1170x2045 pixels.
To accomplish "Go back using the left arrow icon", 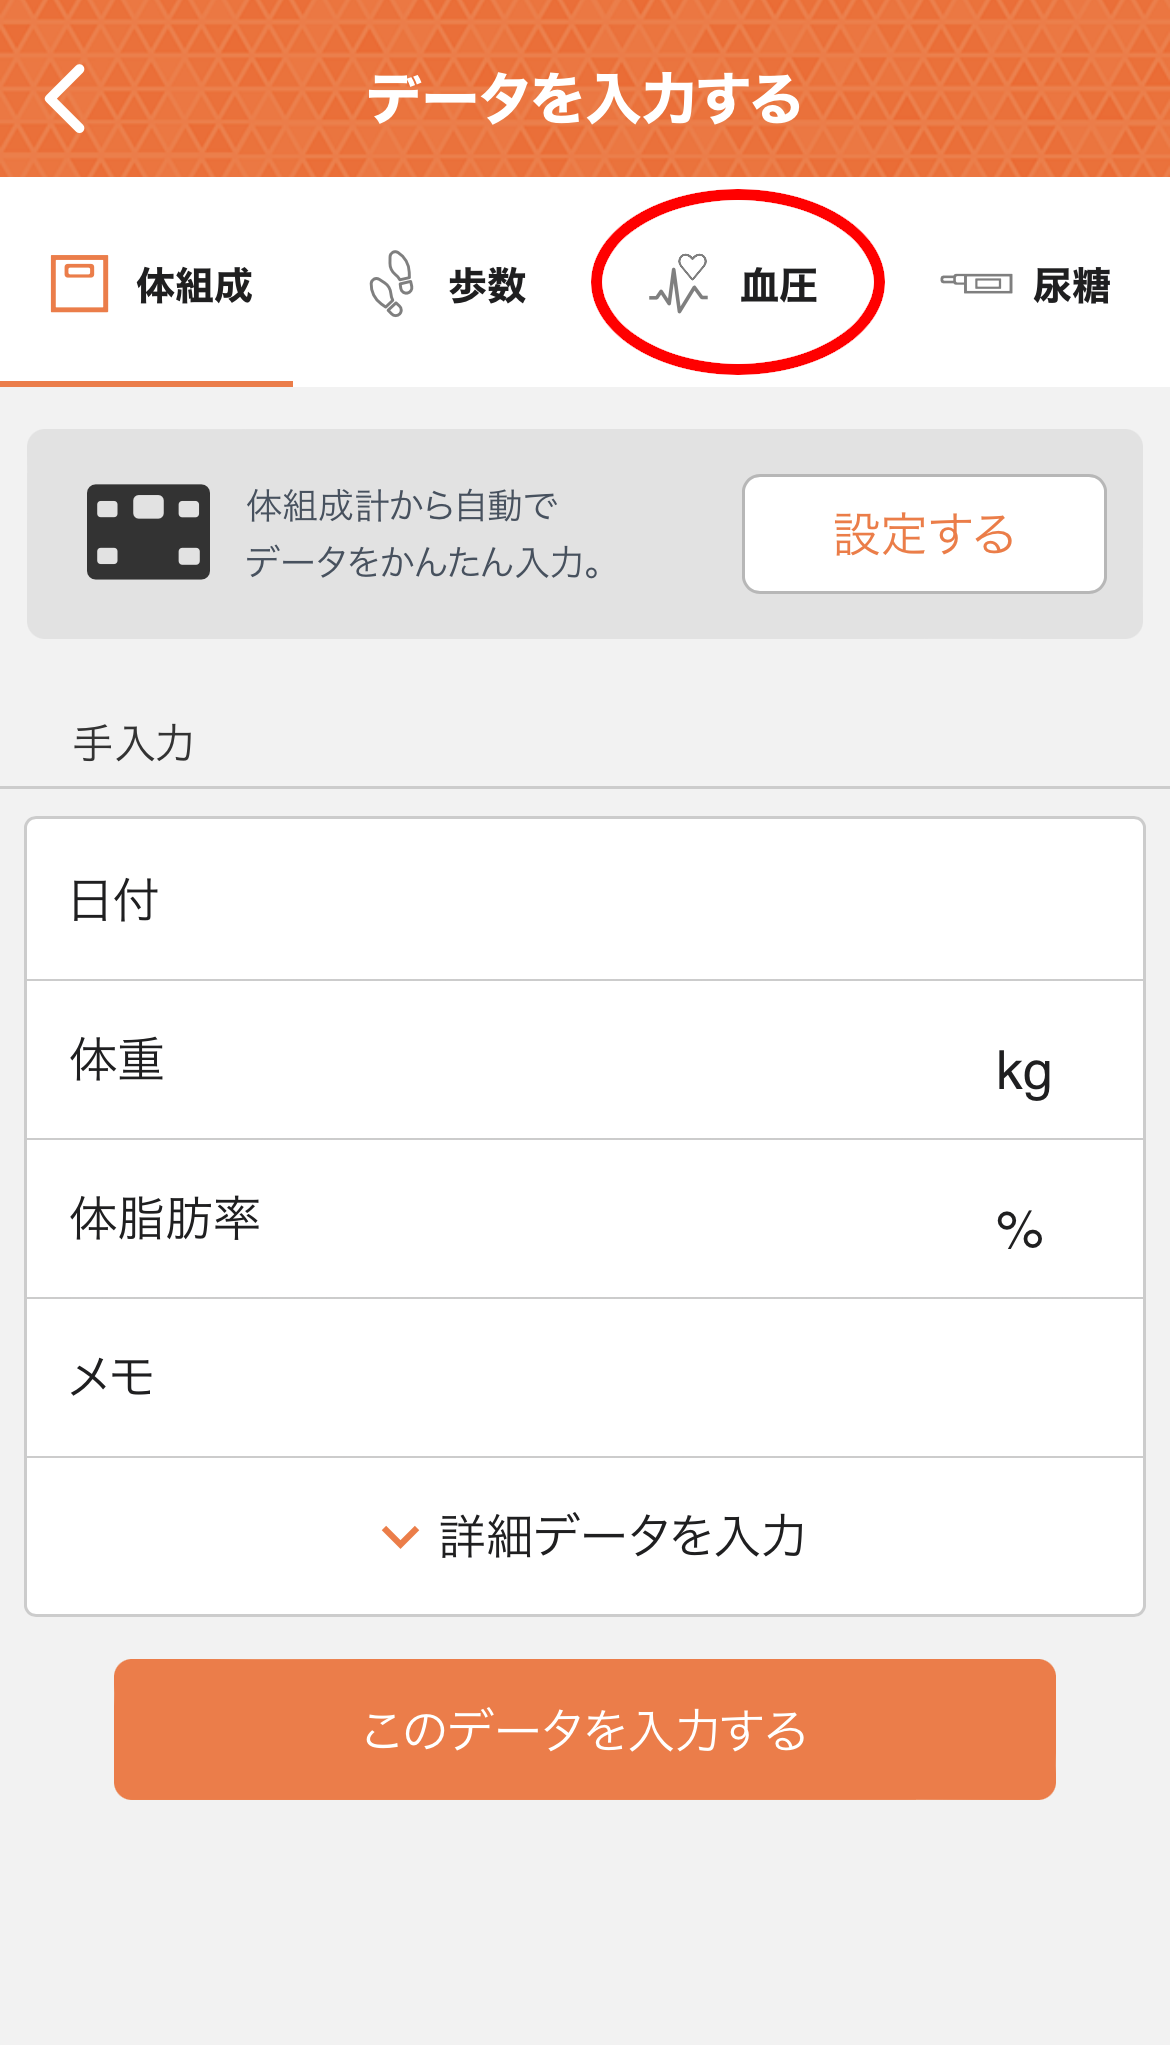I will coord(65,99).
